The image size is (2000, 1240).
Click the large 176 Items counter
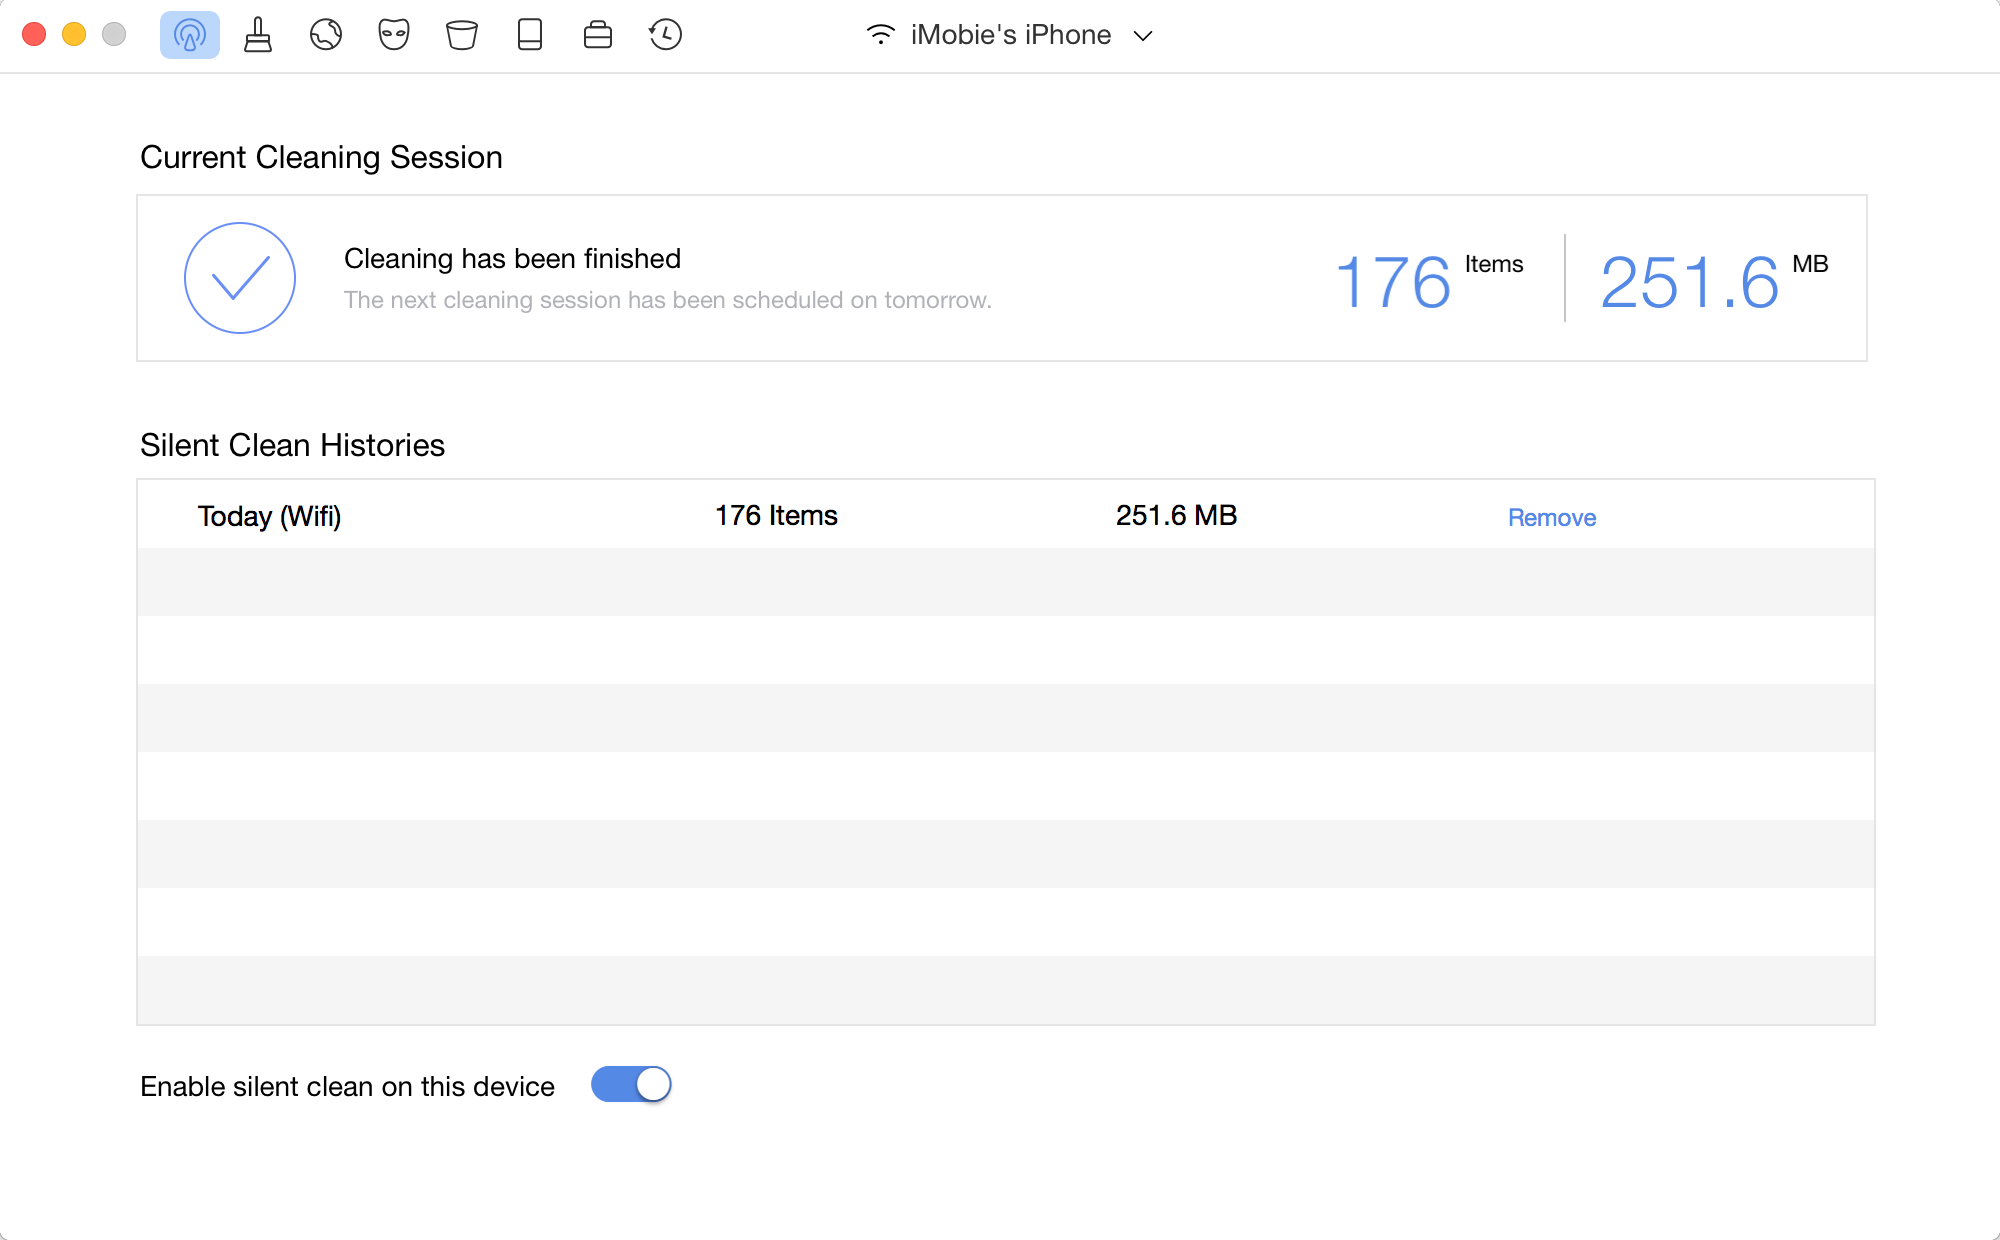click(1393, 282)
